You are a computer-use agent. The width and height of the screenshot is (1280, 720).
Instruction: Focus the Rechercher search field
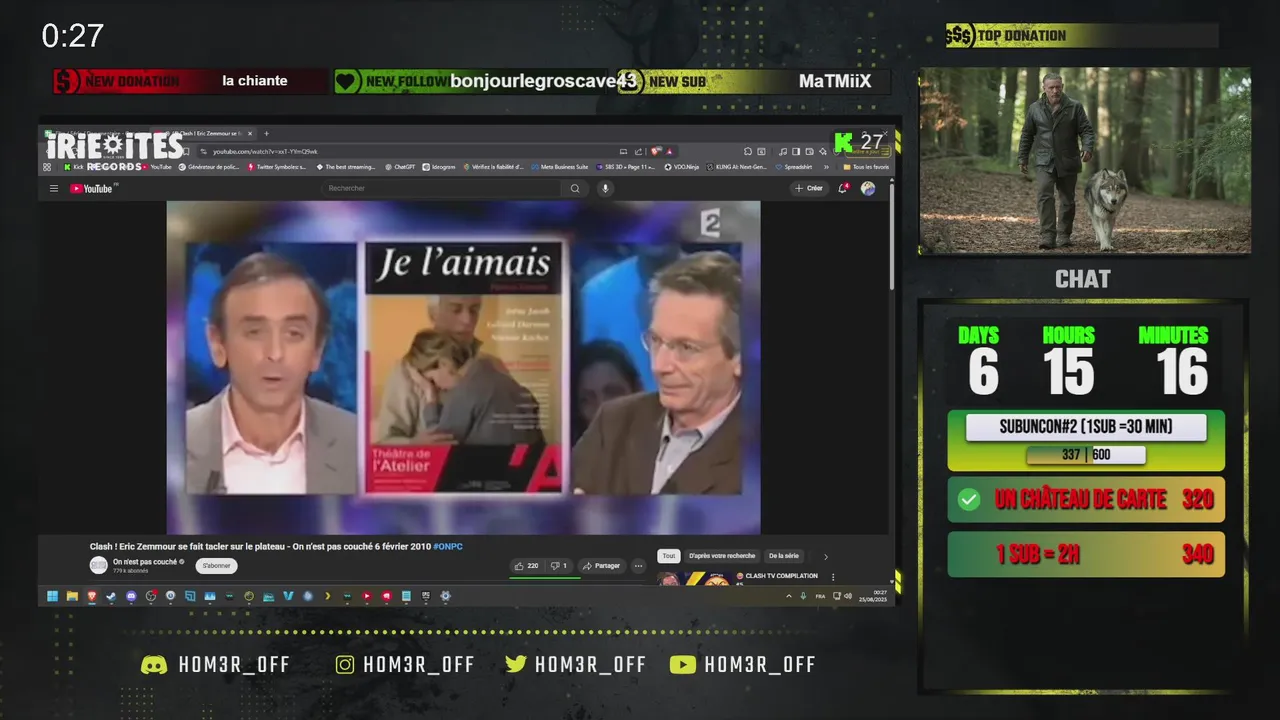pos(440,188)
